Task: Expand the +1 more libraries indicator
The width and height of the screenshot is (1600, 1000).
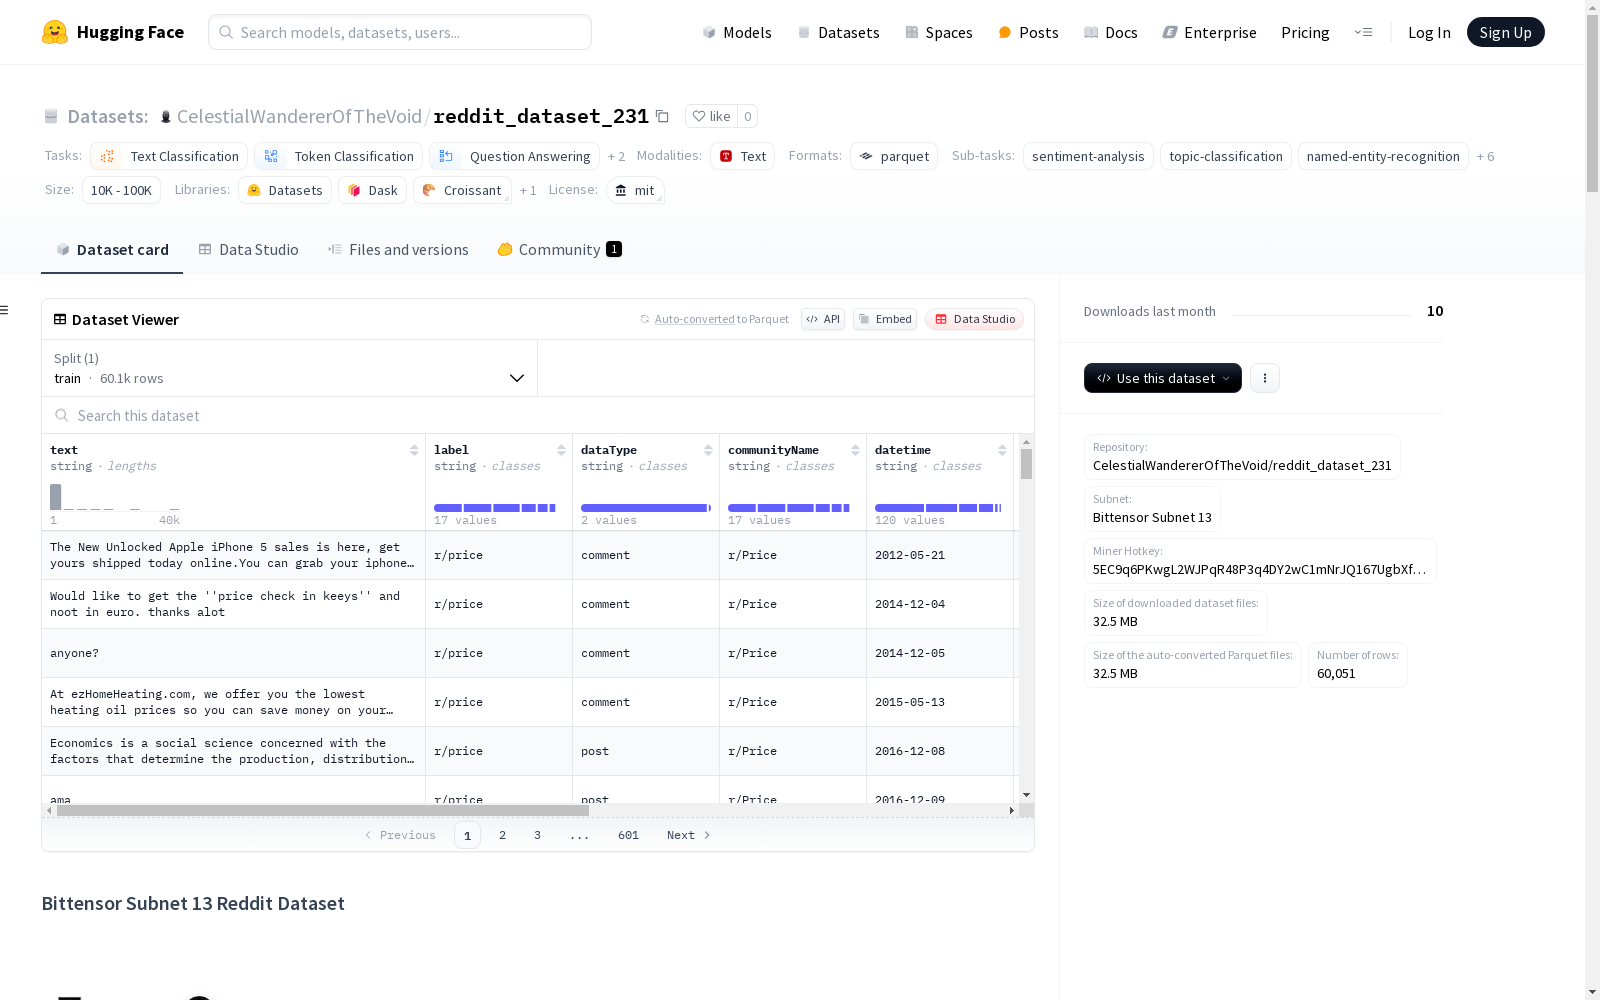Action: coord(528,190)
